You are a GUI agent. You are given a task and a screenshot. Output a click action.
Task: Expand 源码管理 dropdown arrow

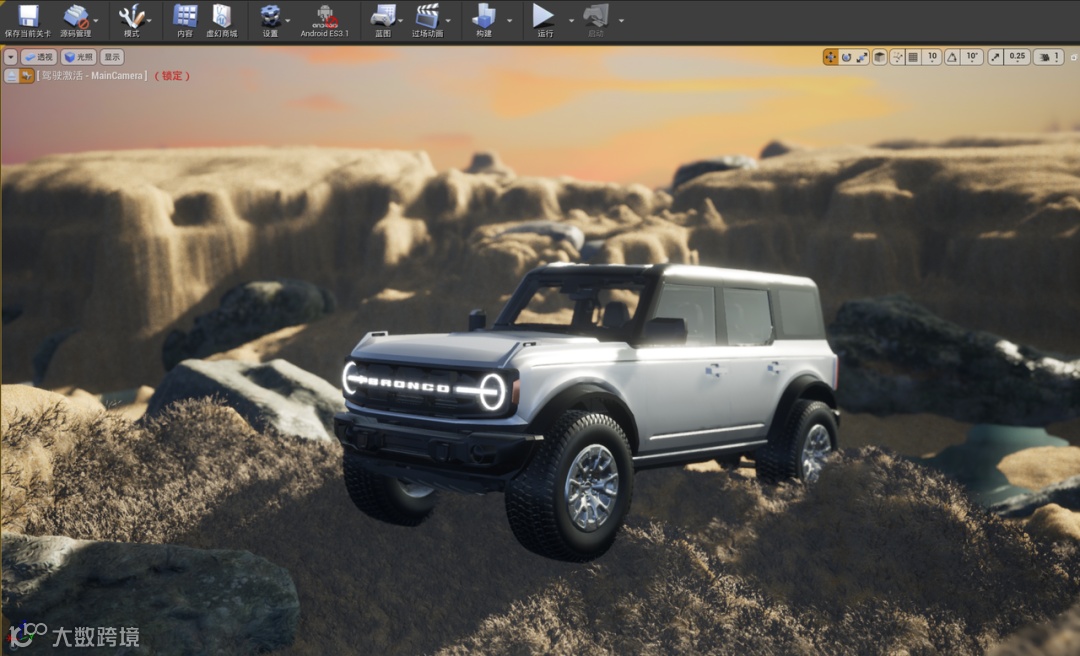click(96, 20)
